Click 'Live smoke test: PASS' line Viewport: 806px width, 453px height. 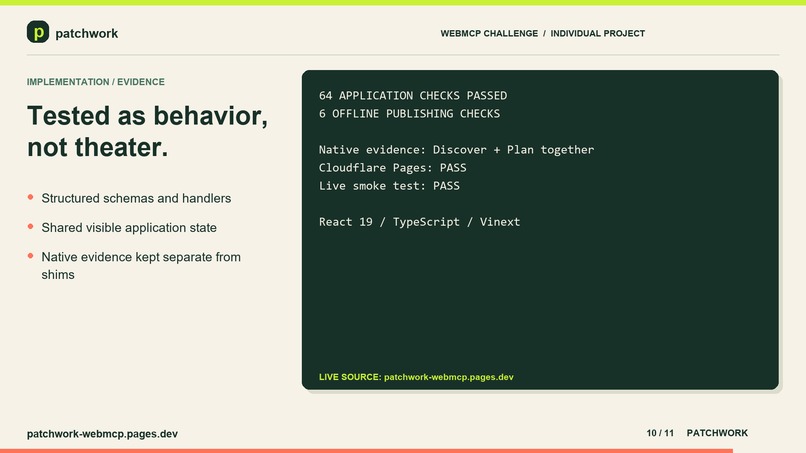click(389, 186)
